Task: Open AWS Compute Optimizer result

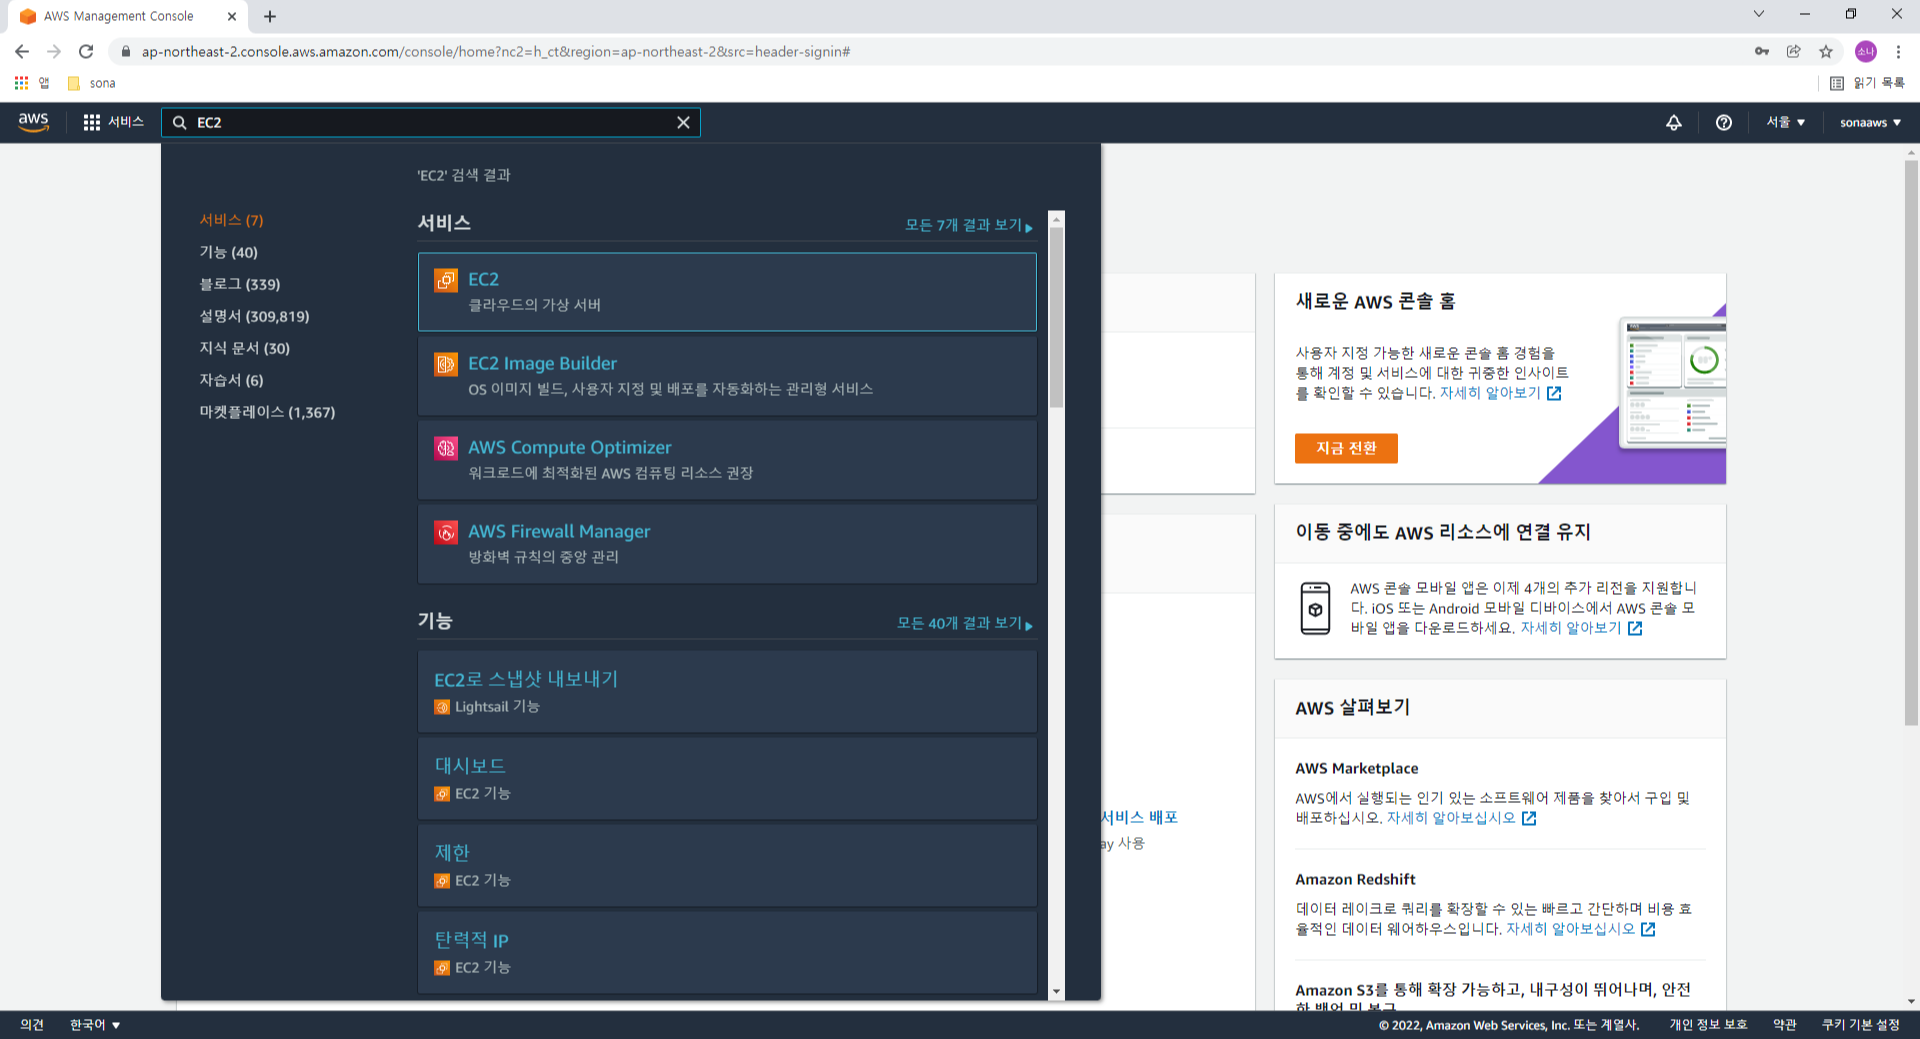Action: (x=727, y=460)
